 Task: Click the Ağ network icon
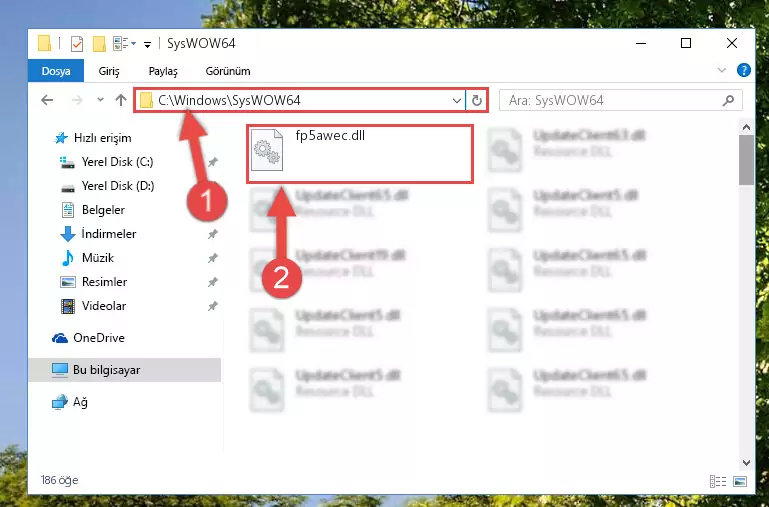pos(60,402)
